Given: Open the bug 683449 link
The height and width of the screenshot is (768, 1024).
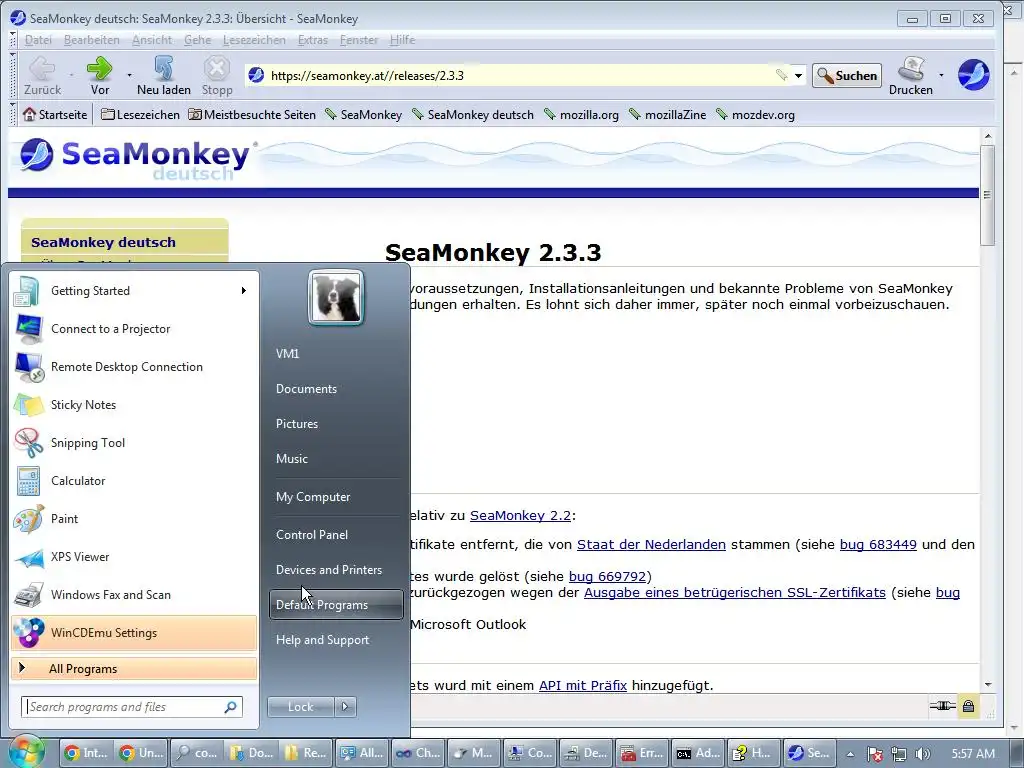Looking at the screenshot, I should click(878, 544).
